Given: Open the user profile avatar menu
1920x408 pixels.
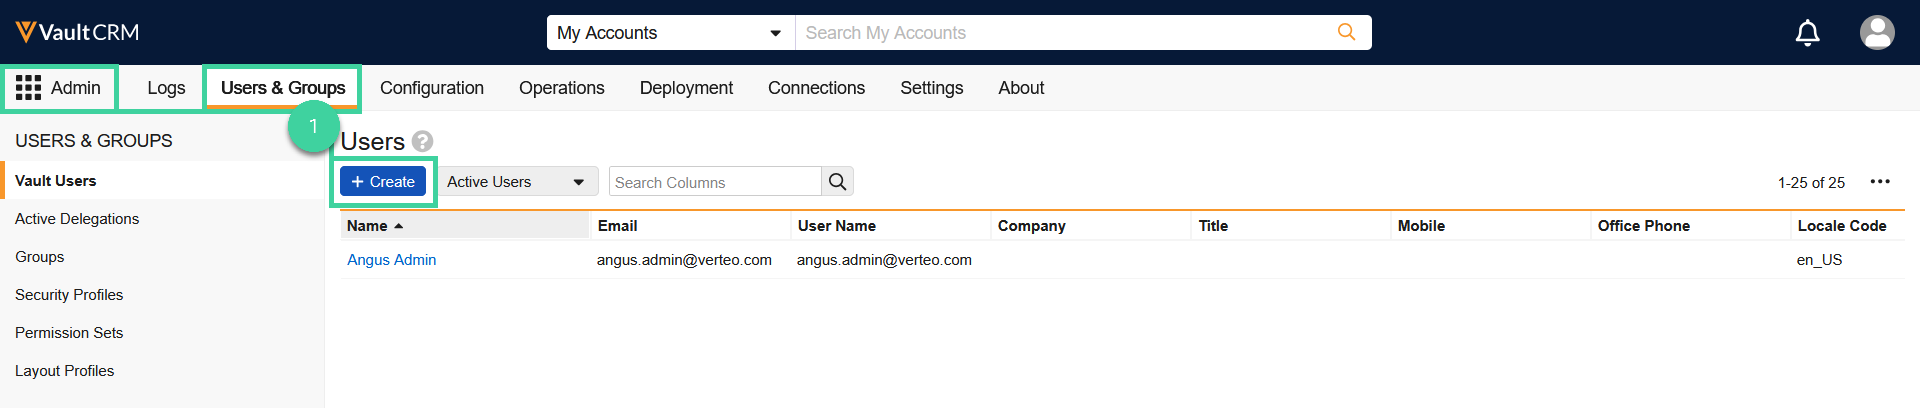Looking at the screenshot, I should coord(1876,33).
